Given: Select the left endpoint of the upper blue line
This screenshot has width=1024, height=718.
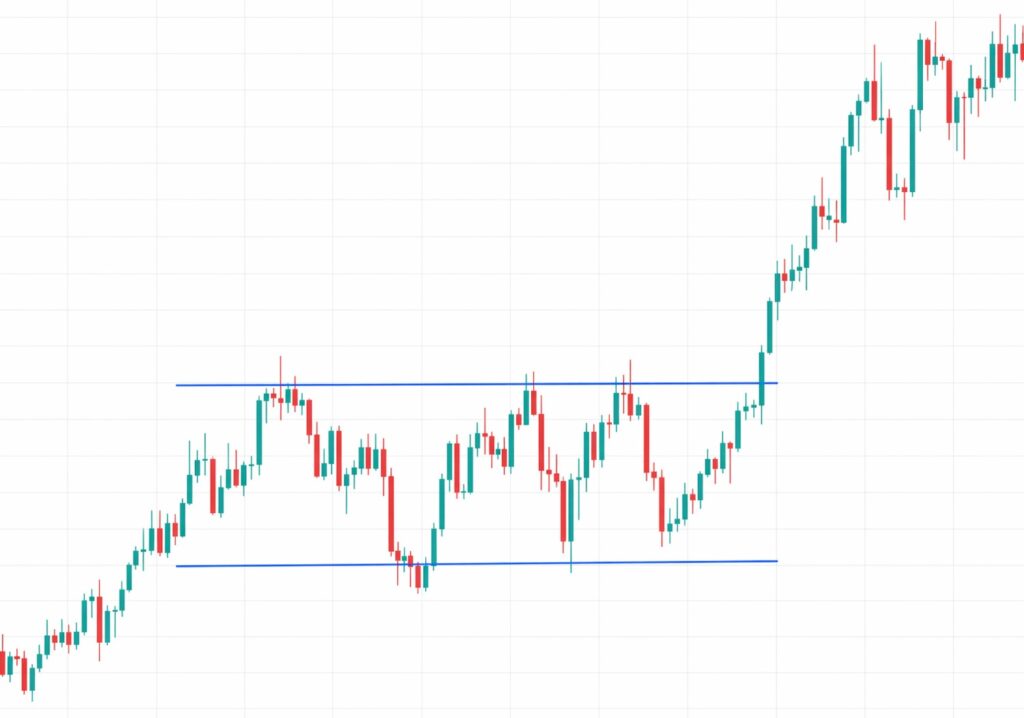Looking at the screenshot, I should (x=177, y=385).
